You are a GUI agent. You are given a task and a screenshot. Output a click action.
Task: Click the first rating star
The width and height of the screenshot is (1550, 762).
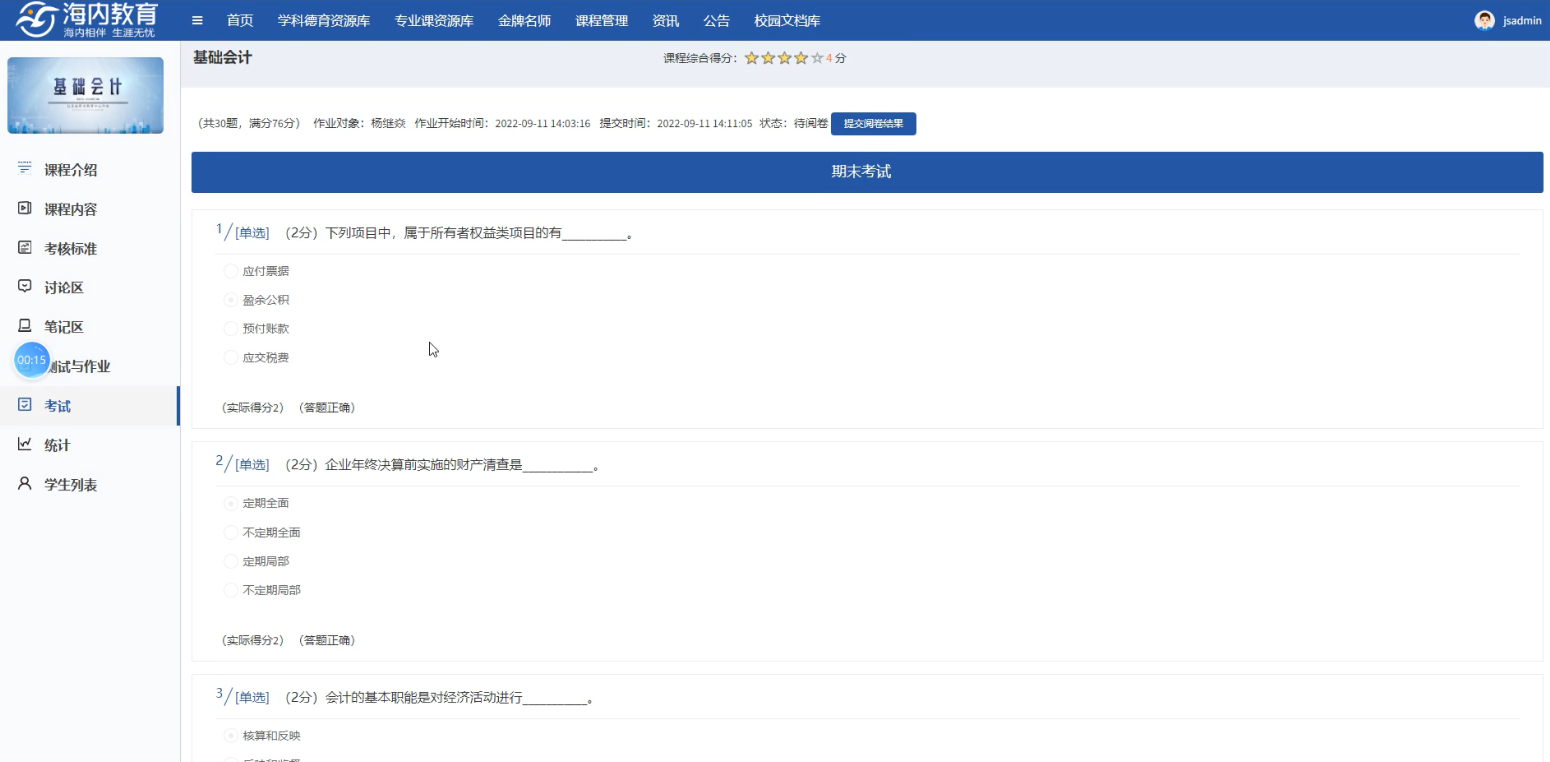pos(752,58)
